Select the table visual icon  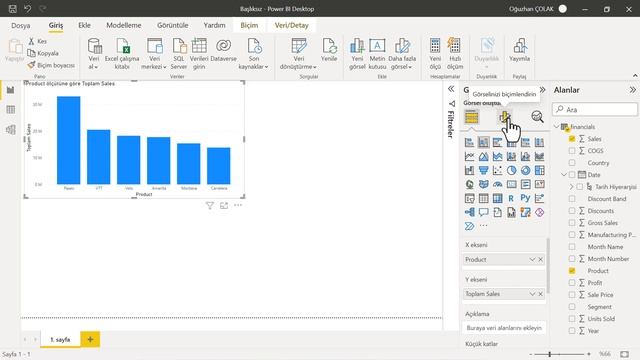pyautogui.click(x=483, y=198)
